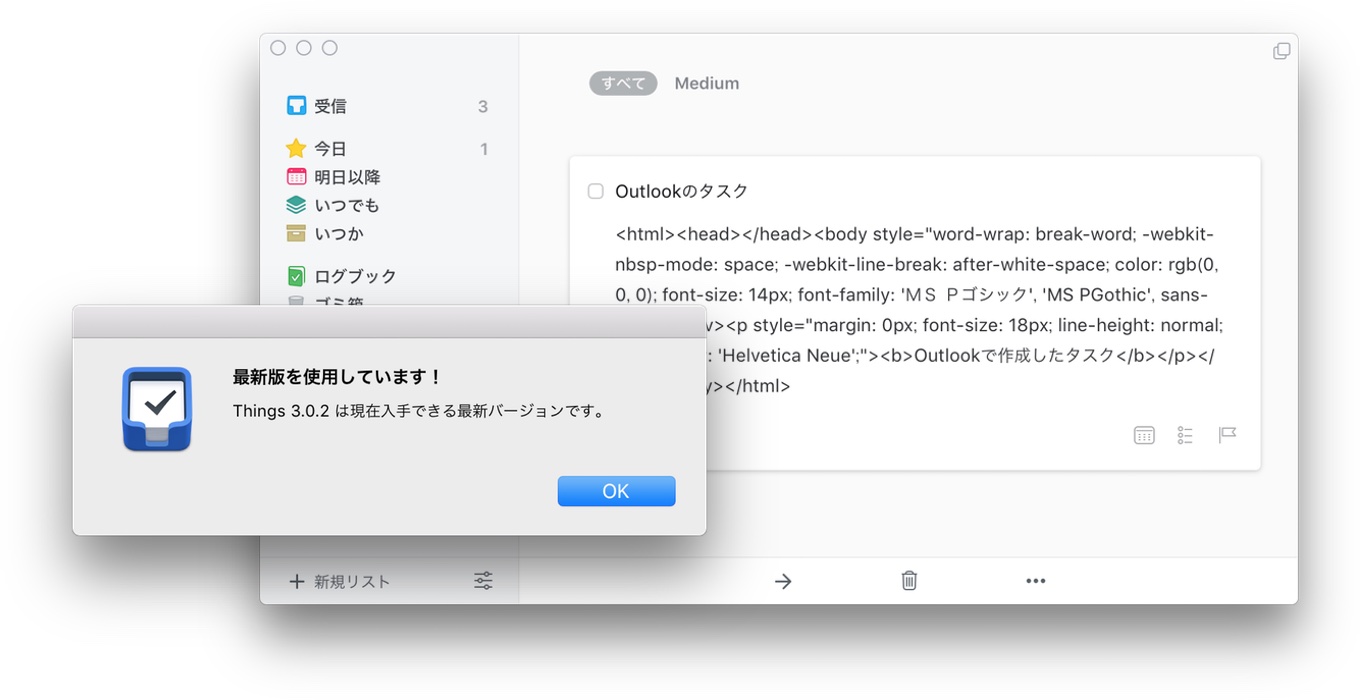Open the more options ellipsis menu
The width and height of the screenshot is (1360, 700).
(1036, 581)
